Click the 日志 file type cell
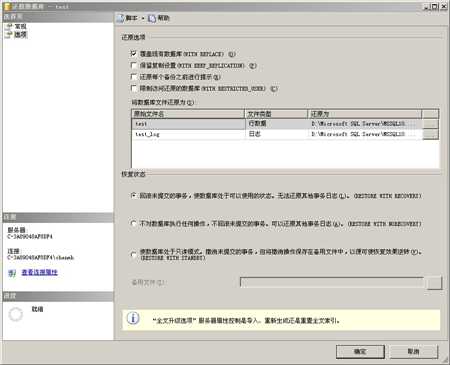Image resolution: width=450 pixels, height=365 pixels. [276, 134]
